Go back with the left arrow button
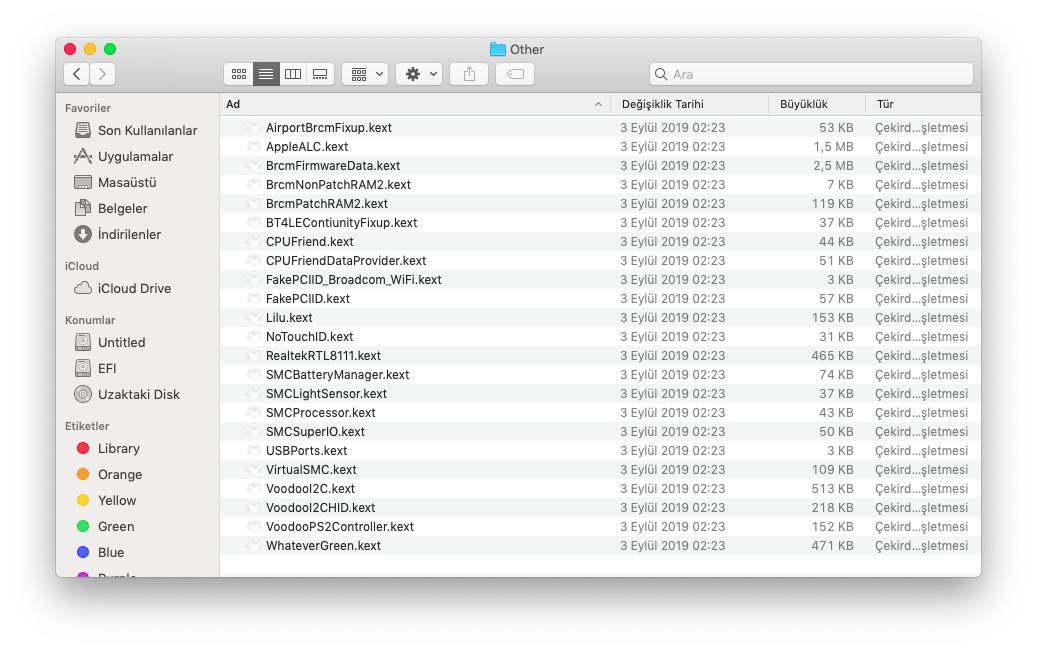 click(77, 74)
